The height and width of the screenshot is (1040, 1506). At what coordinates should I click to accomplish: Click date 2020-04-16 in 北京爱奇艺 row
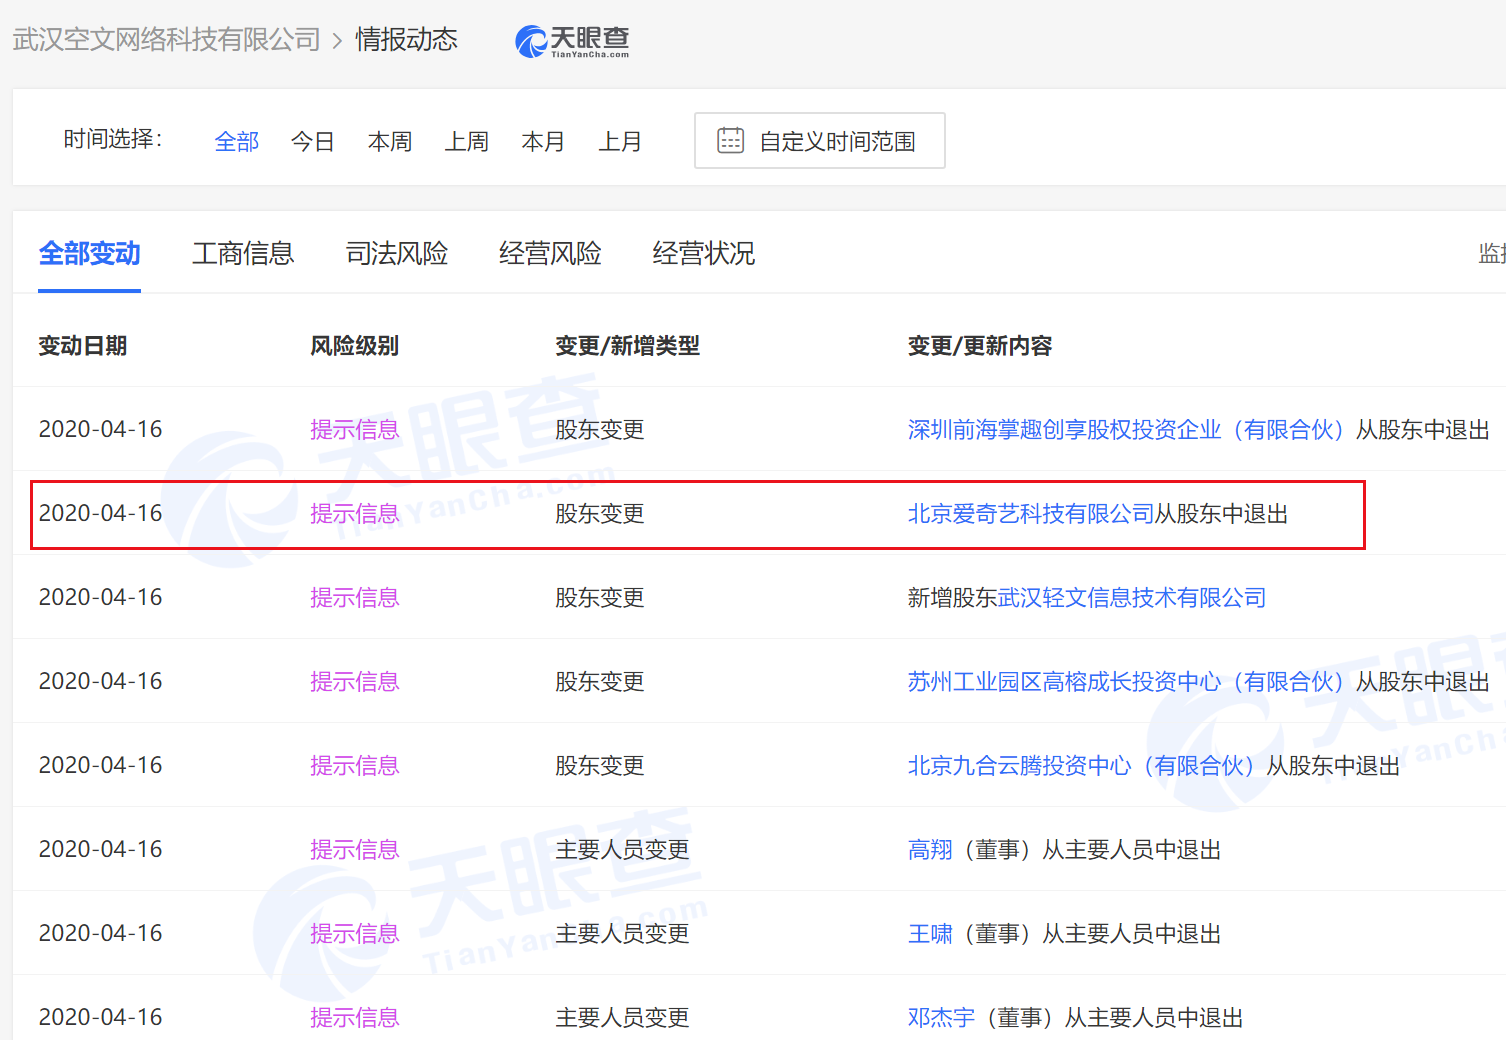(x=100, y=513)
